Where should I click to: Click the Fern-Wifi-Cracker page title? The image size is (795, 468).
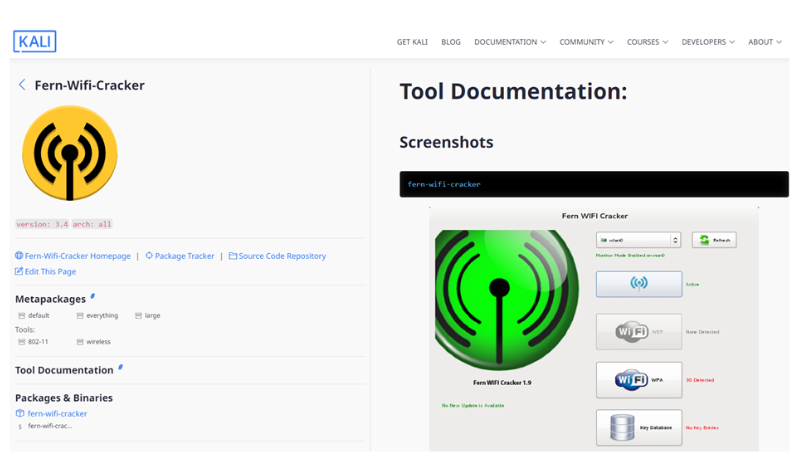(x=89, y=85)
